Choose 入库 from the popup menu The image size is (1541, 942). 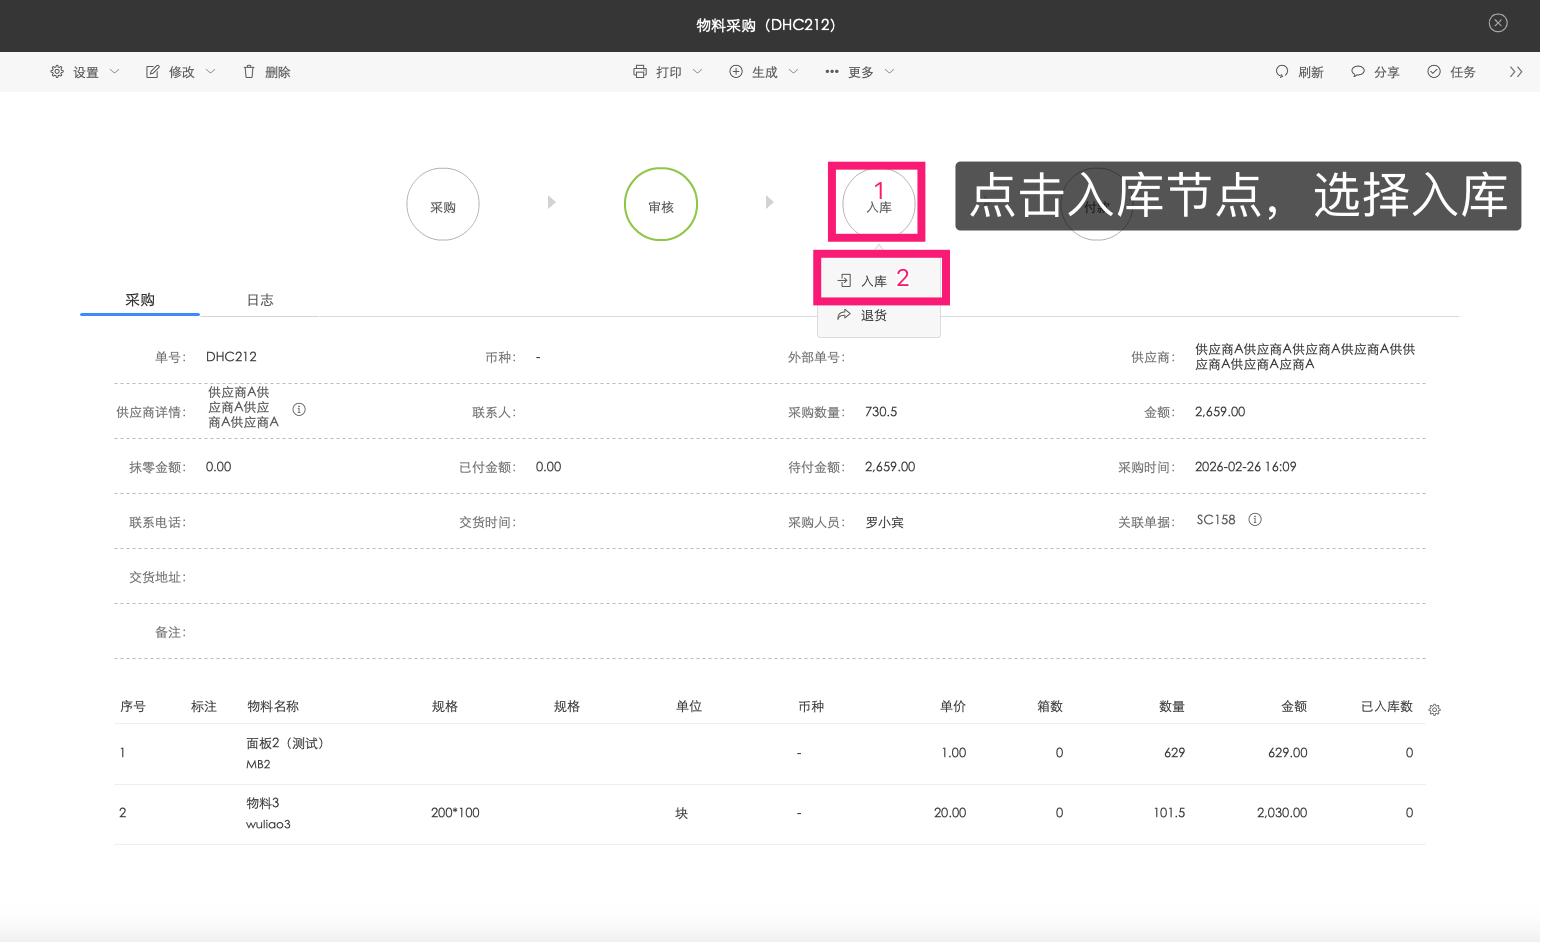(873, 281)
